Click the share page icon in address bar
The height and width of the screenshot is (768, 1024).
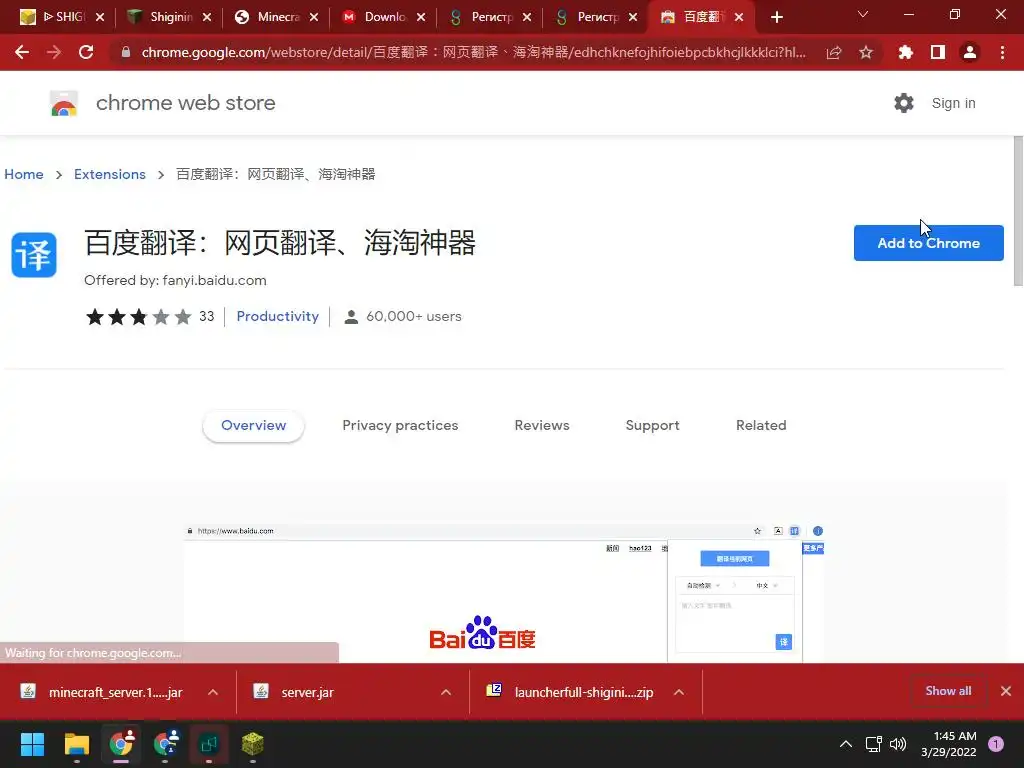click(834, 52)
